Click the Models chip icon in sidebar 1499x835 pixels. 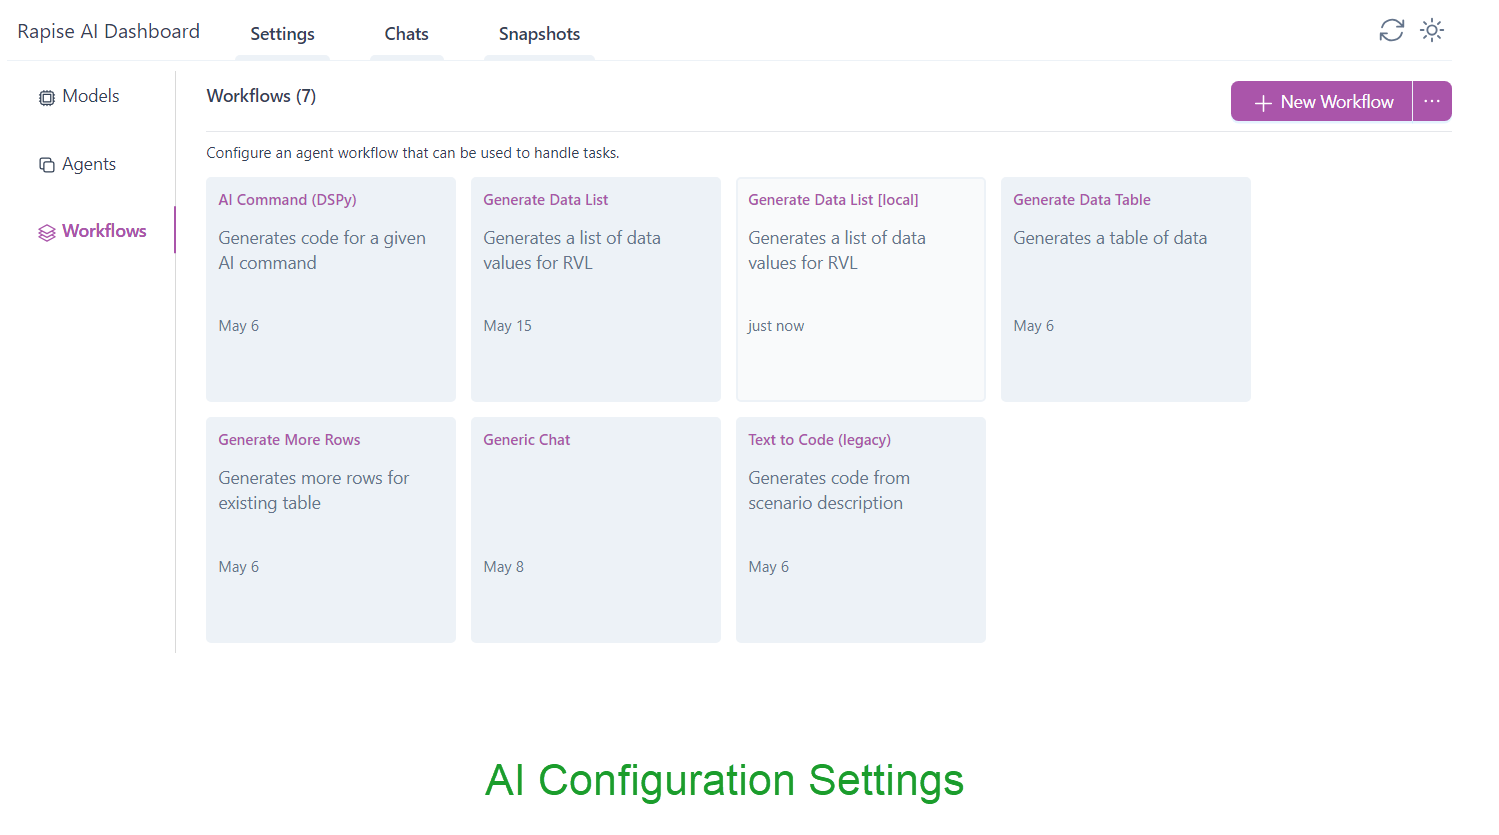(x=47, y=98)
